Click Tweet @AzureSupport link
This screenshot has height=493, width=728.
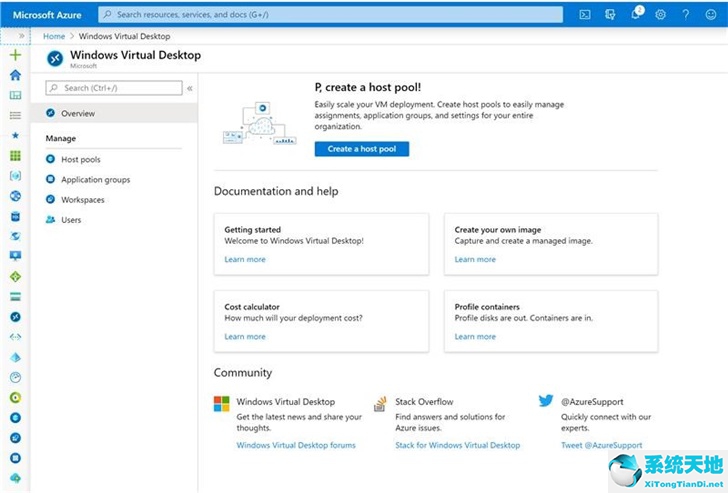coord(601,445)
